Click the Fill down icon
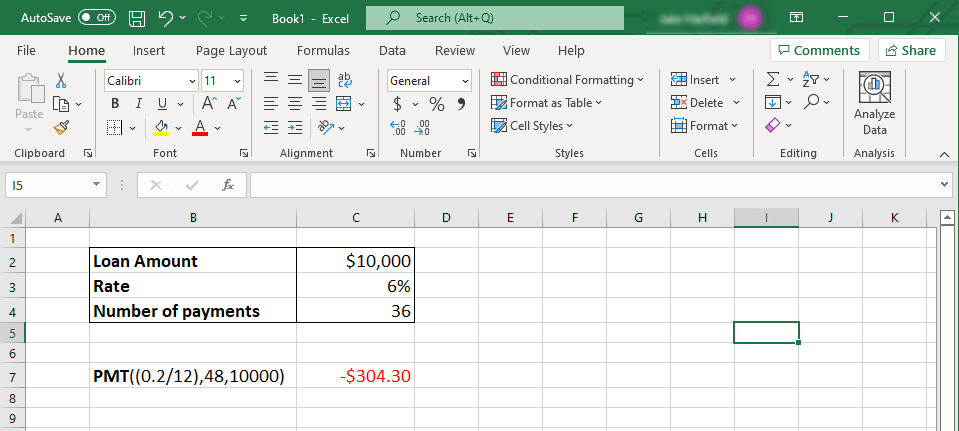 pos(773,103)
